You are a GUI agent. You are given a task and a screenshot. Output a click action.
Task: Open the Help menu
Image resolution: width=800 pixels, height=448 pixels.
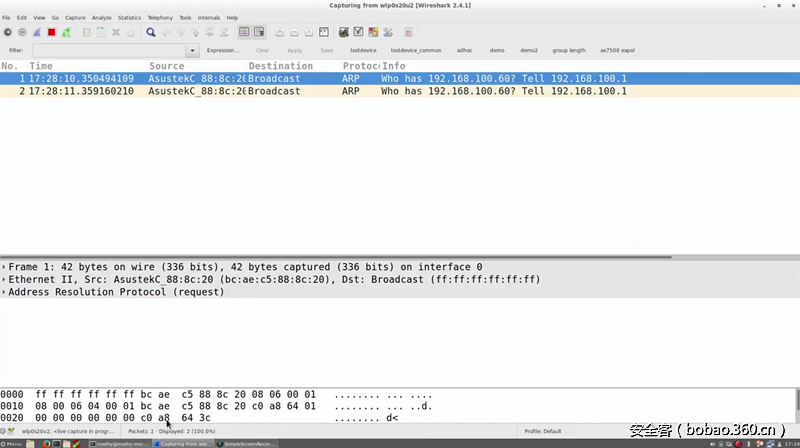232,17
